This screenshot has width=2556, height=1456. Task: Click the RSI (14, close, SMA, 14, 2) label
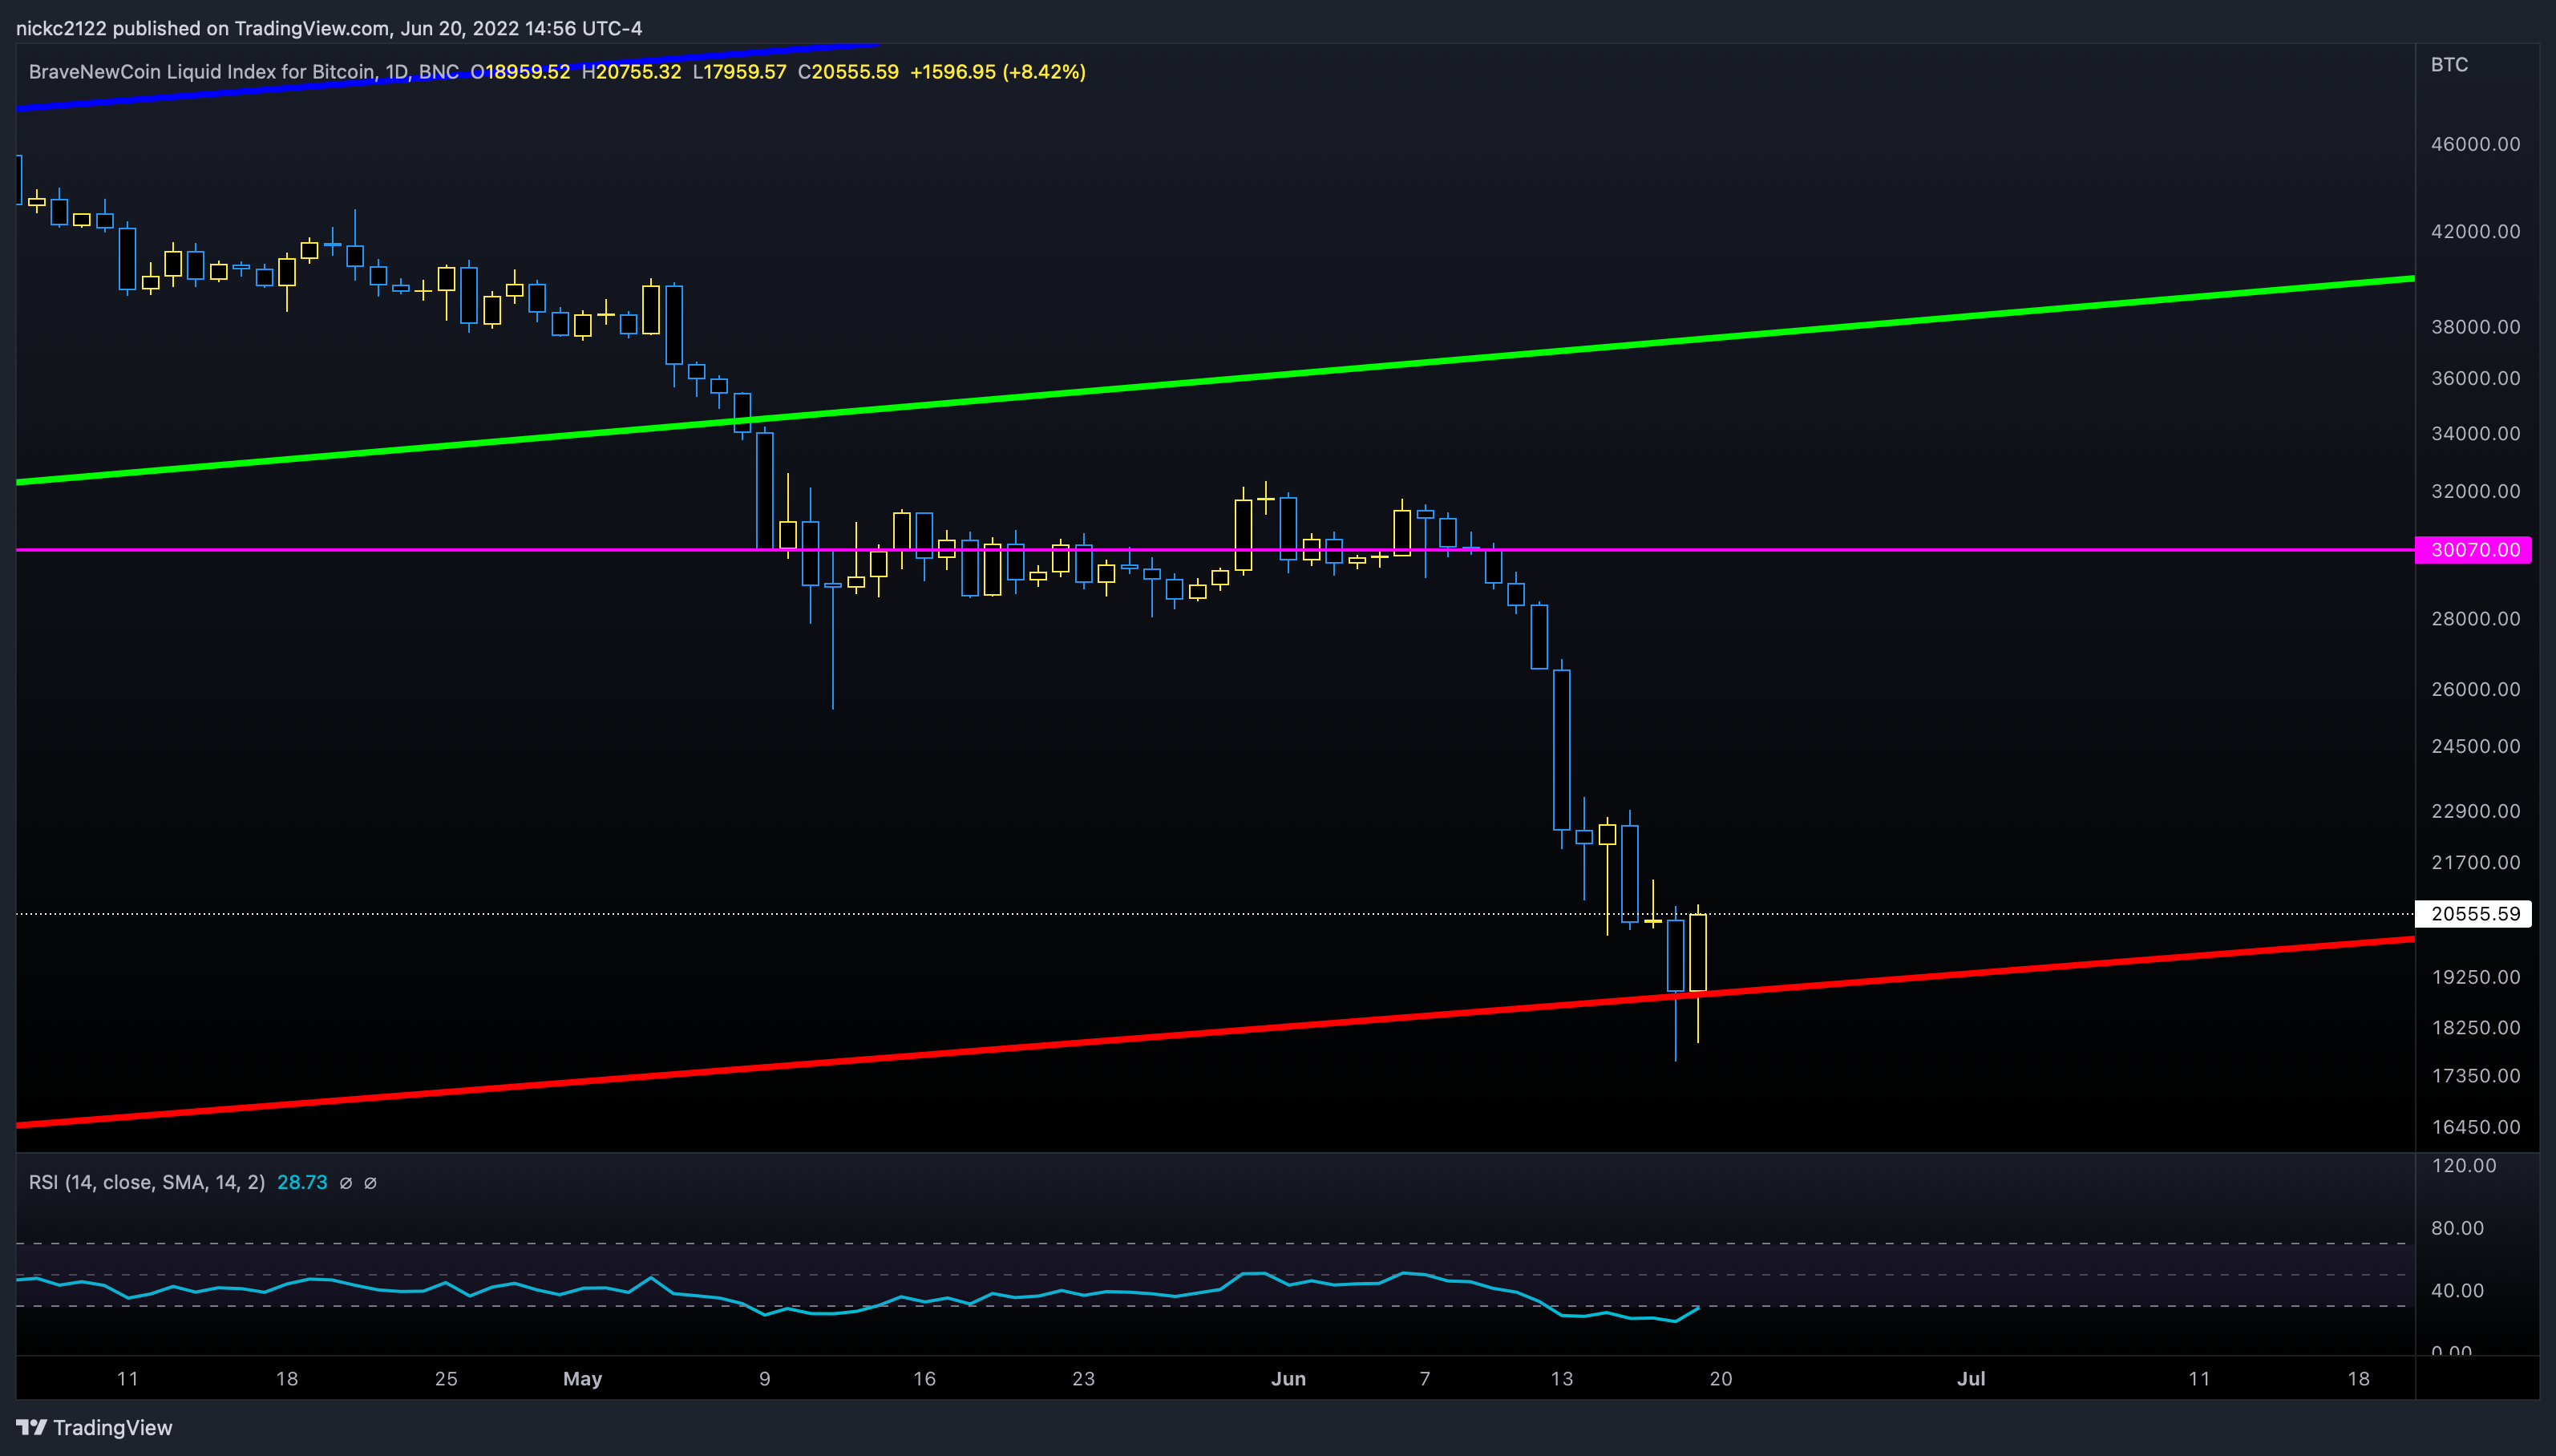point(147,1183)
